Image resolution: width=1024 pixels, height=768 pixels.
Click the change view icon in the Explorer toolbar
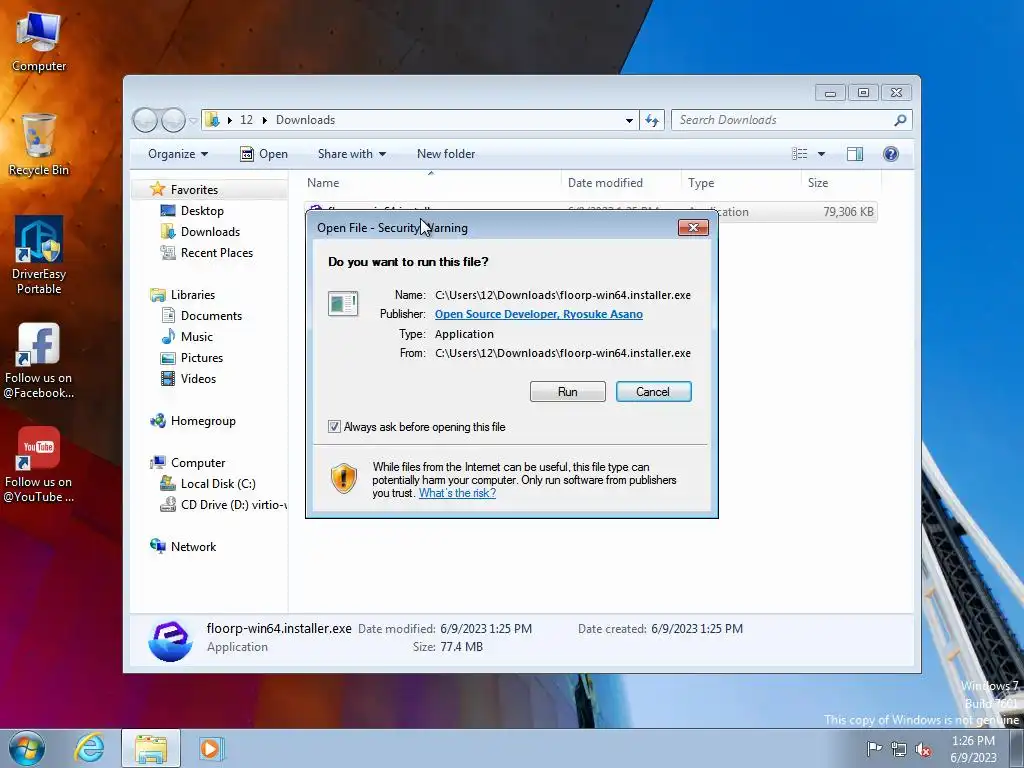click(x=799, y=154)
